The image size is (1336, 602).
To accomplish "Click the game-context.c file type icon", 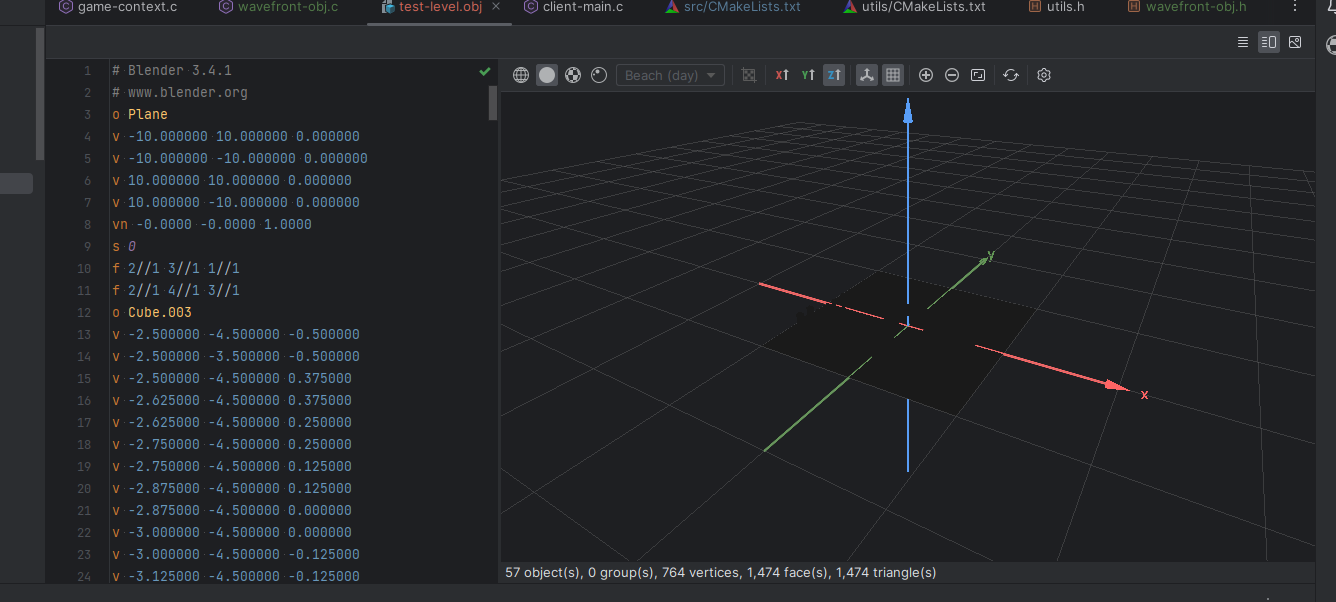I will 66,7.
